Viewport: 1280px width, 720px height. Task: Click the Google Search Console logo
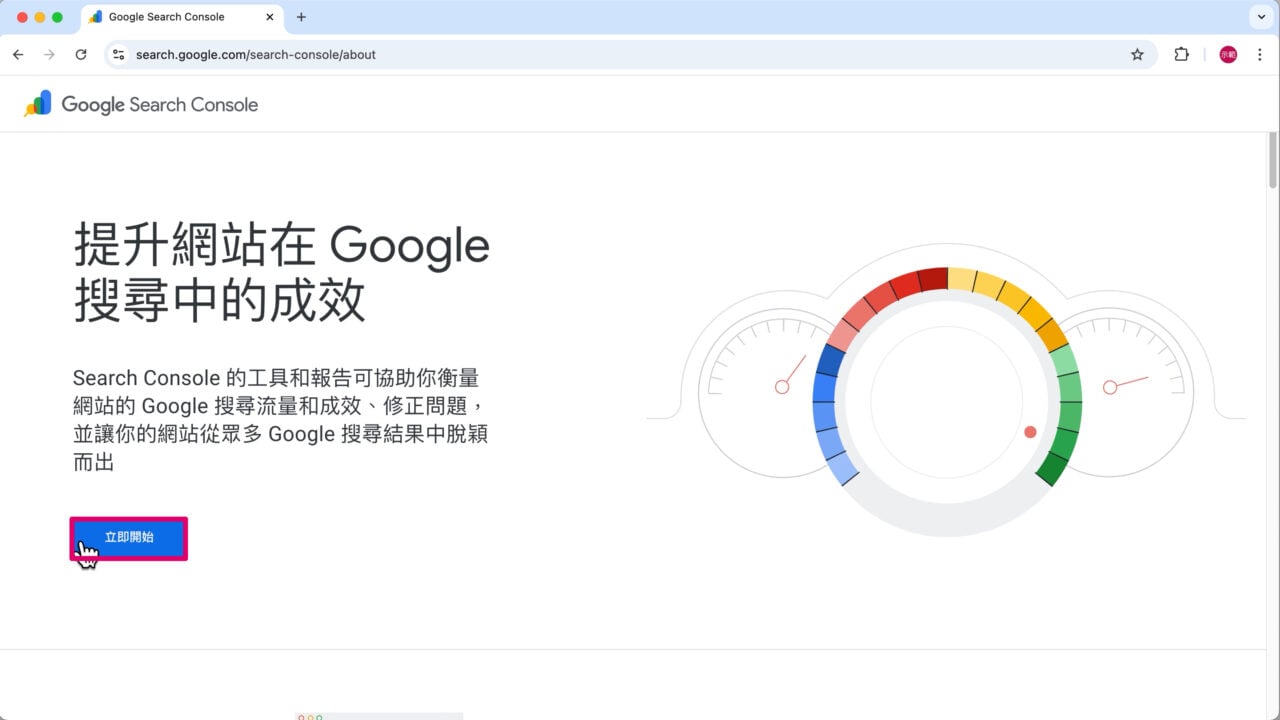click(x=141, y=104)
